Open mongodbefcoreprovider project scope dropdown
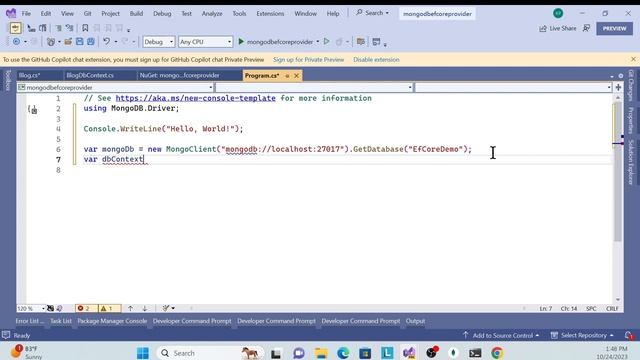Screen dimensions: 640x360 (115, 87)
